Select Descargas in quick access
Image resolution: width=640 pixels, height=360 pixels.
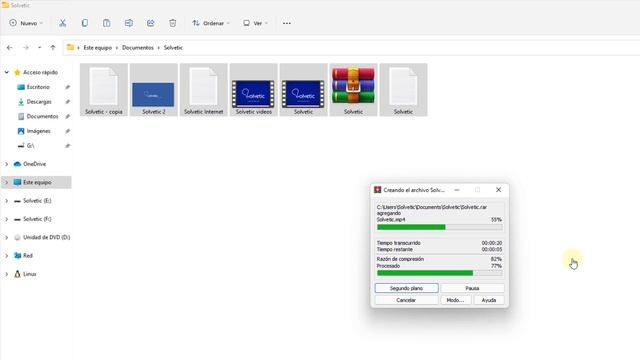tap(39, 102)
